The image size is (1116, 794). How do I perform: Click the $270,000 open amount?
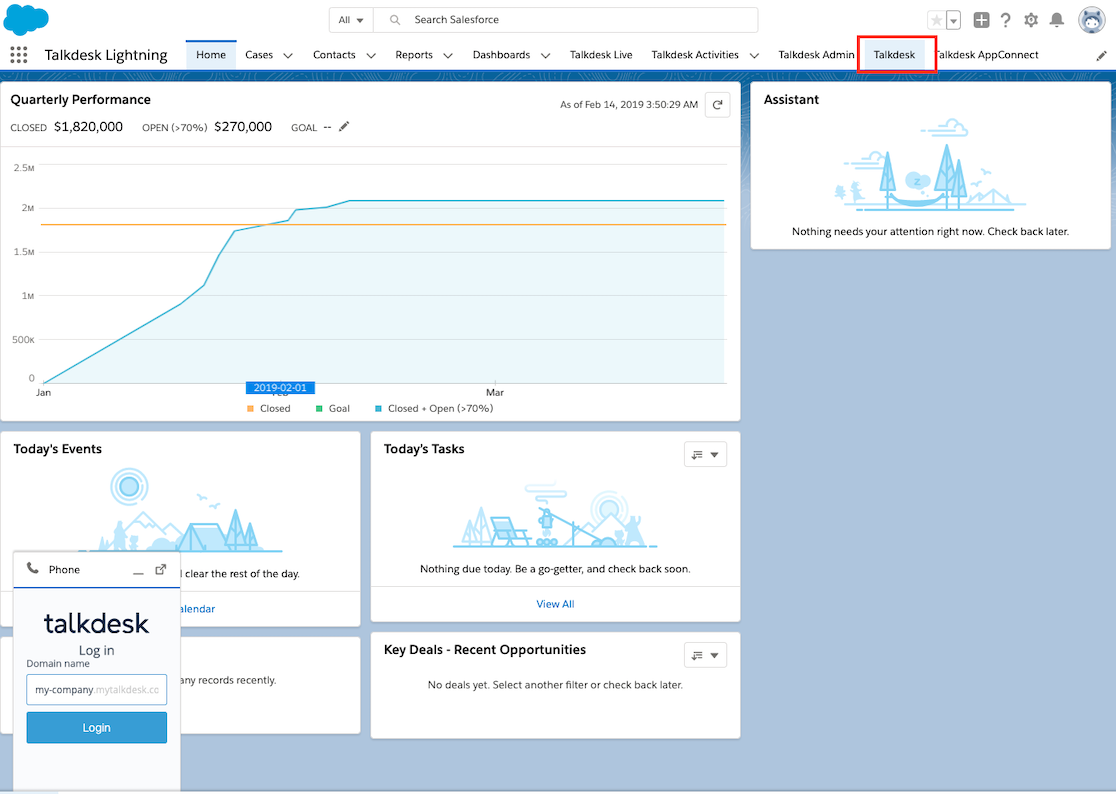tap(243, 127)
